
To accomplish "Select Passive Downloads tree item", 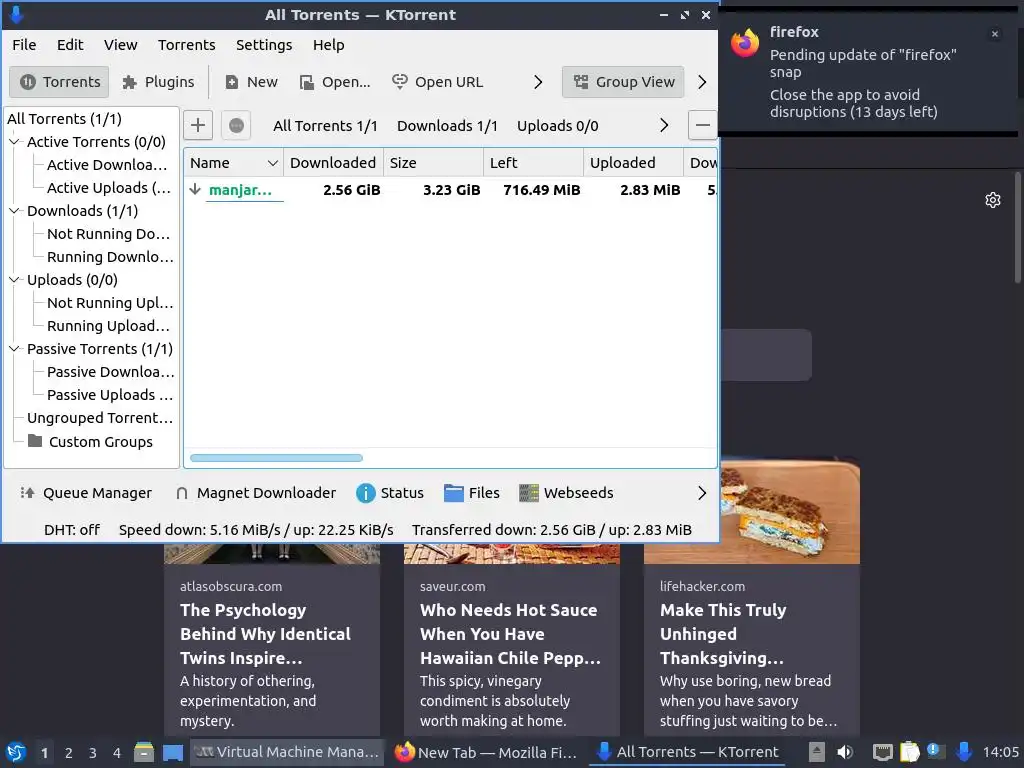I will click(110, 372).
